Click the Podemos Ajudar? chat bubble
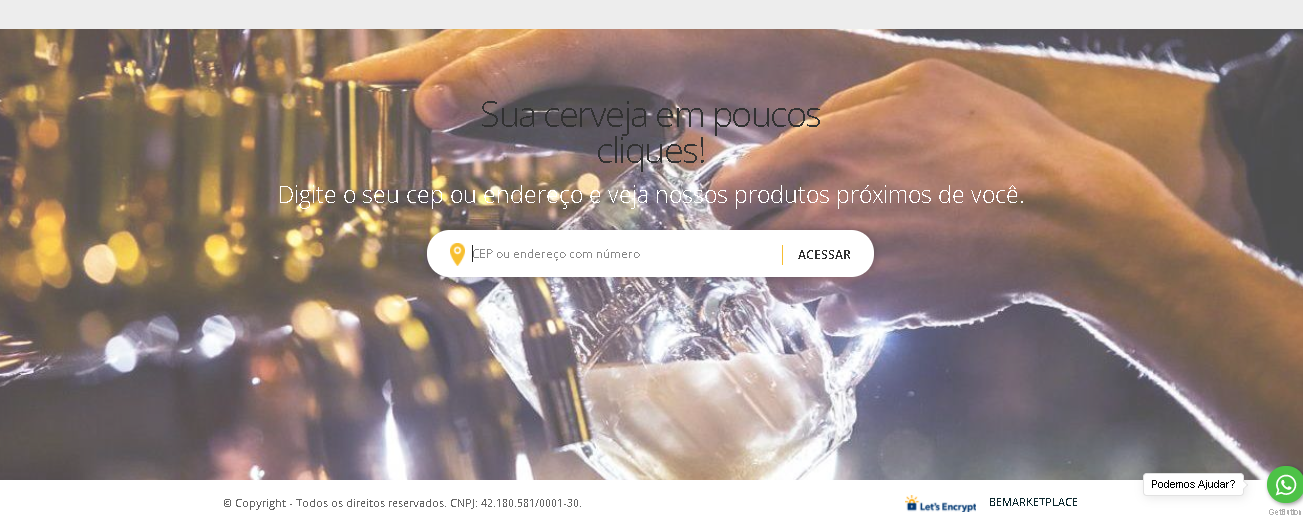 (x=1193, y=484)
